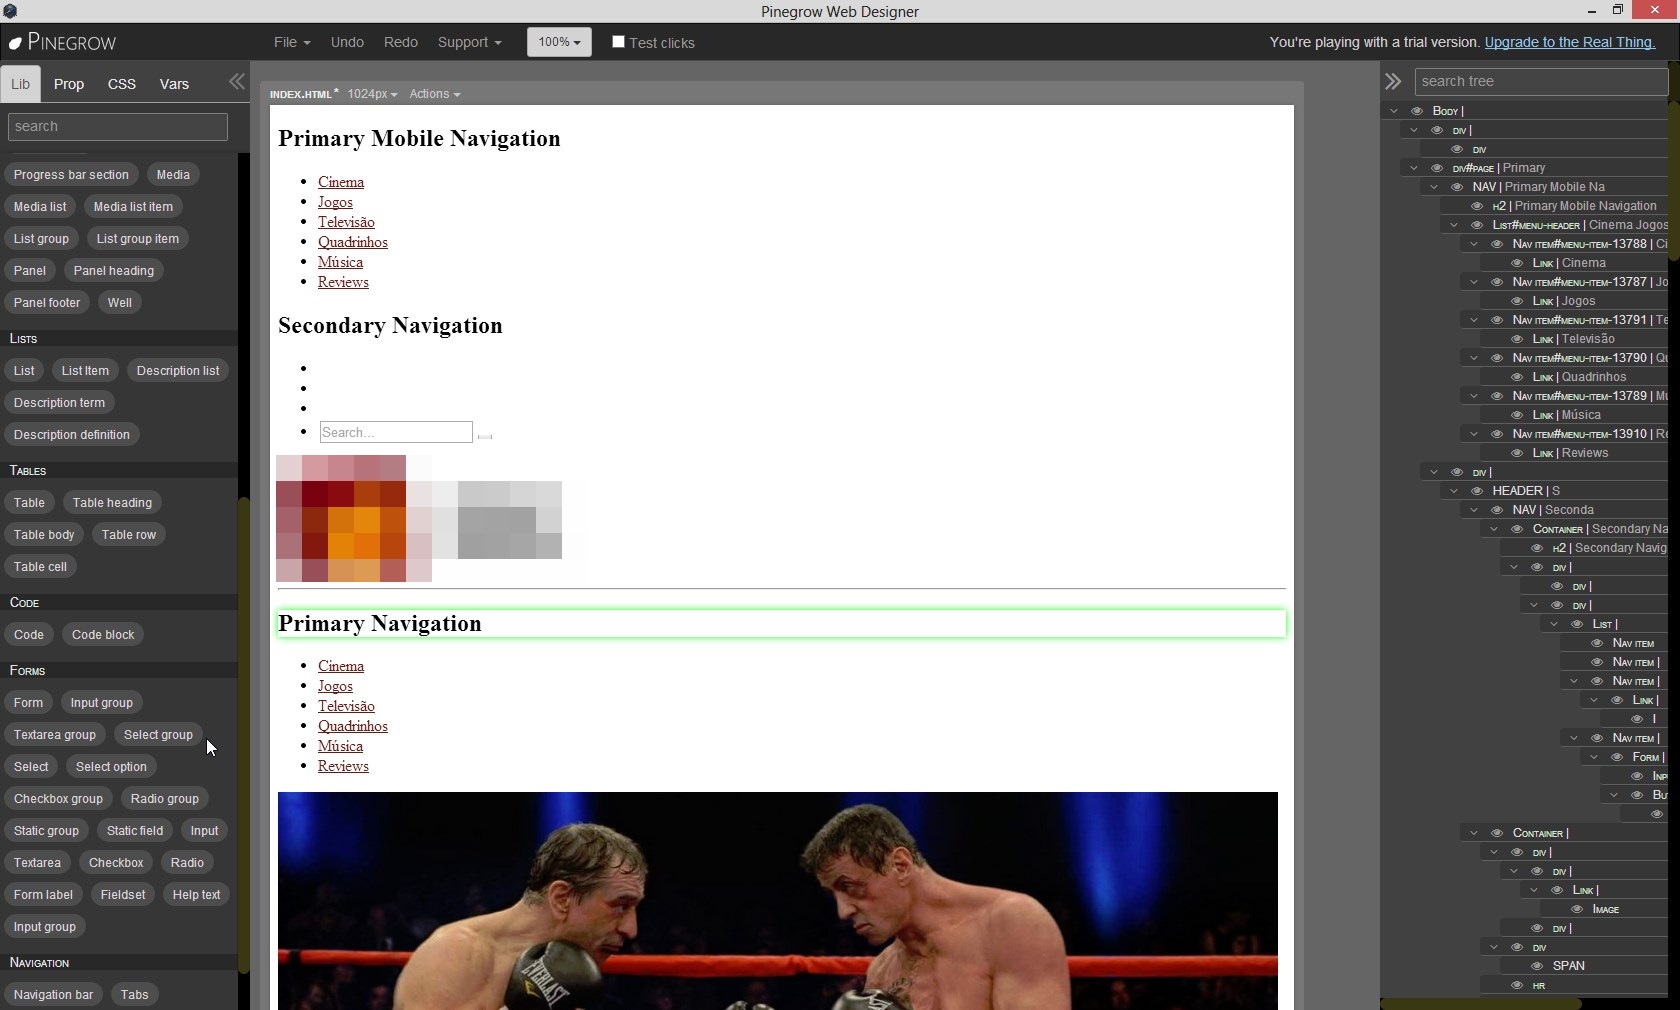The image size is (1680, 1010).
Task: Click the Pinegrow logo icon
Action: pyautogui.click(x=15, y=43)
